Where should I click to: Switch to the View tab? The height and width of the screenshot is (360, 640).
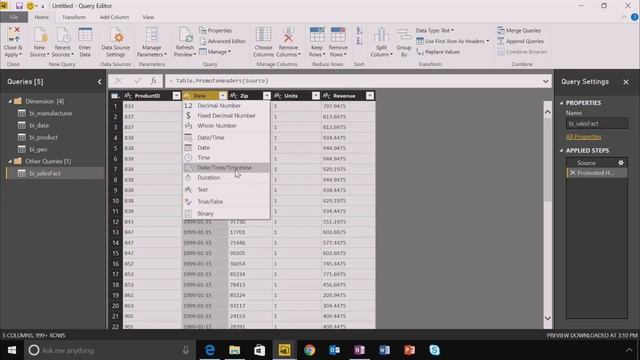[148, 17]
